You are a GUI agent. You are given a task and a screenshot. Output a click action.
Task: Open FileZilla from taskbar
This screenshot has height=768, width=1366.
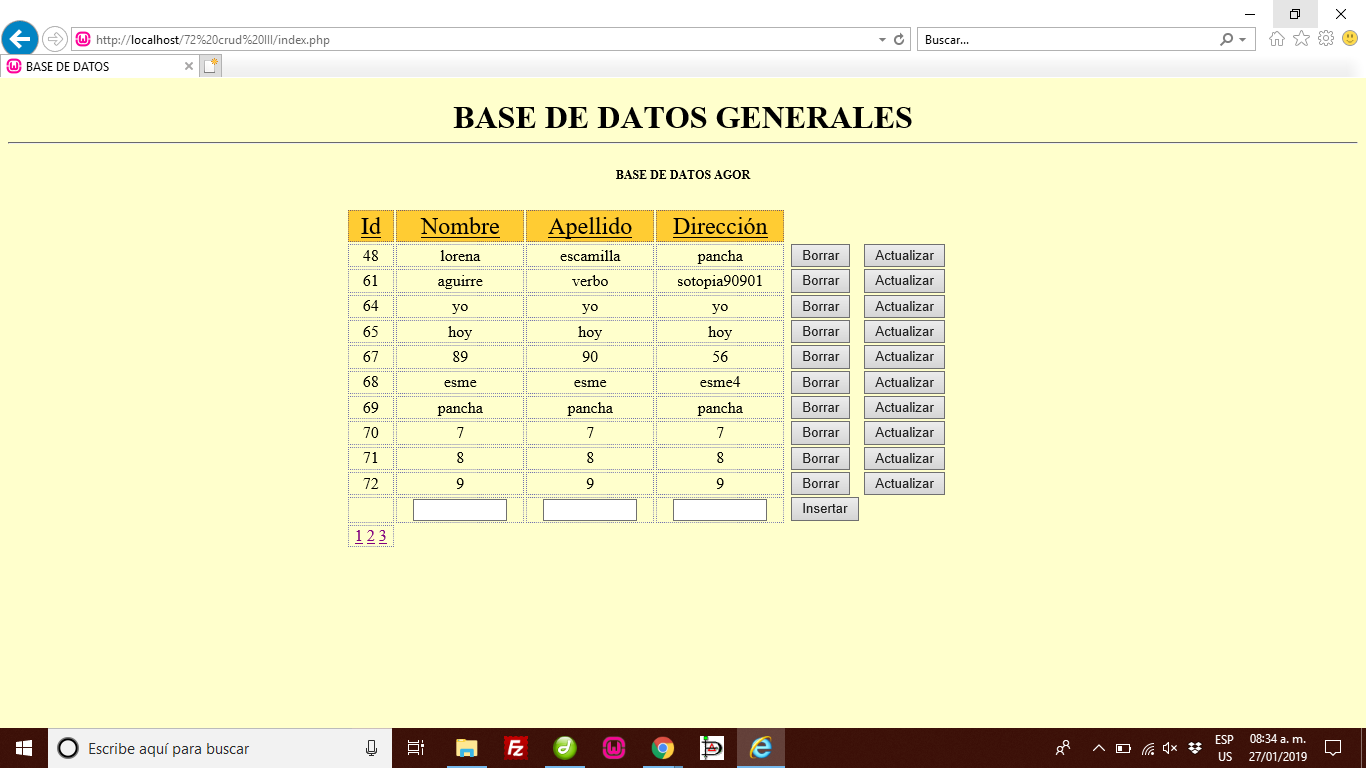pyautogui.click(x=515, y=748)
